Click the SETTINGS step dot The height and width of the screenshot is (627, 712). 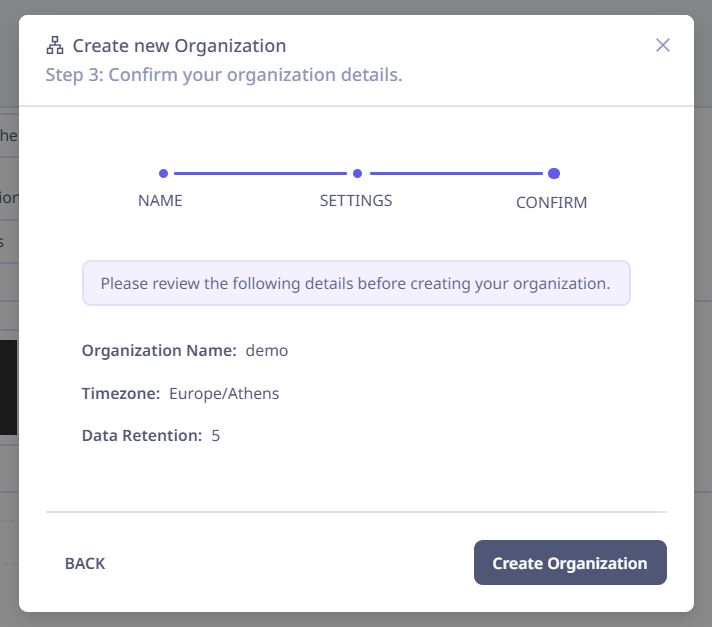357,173
